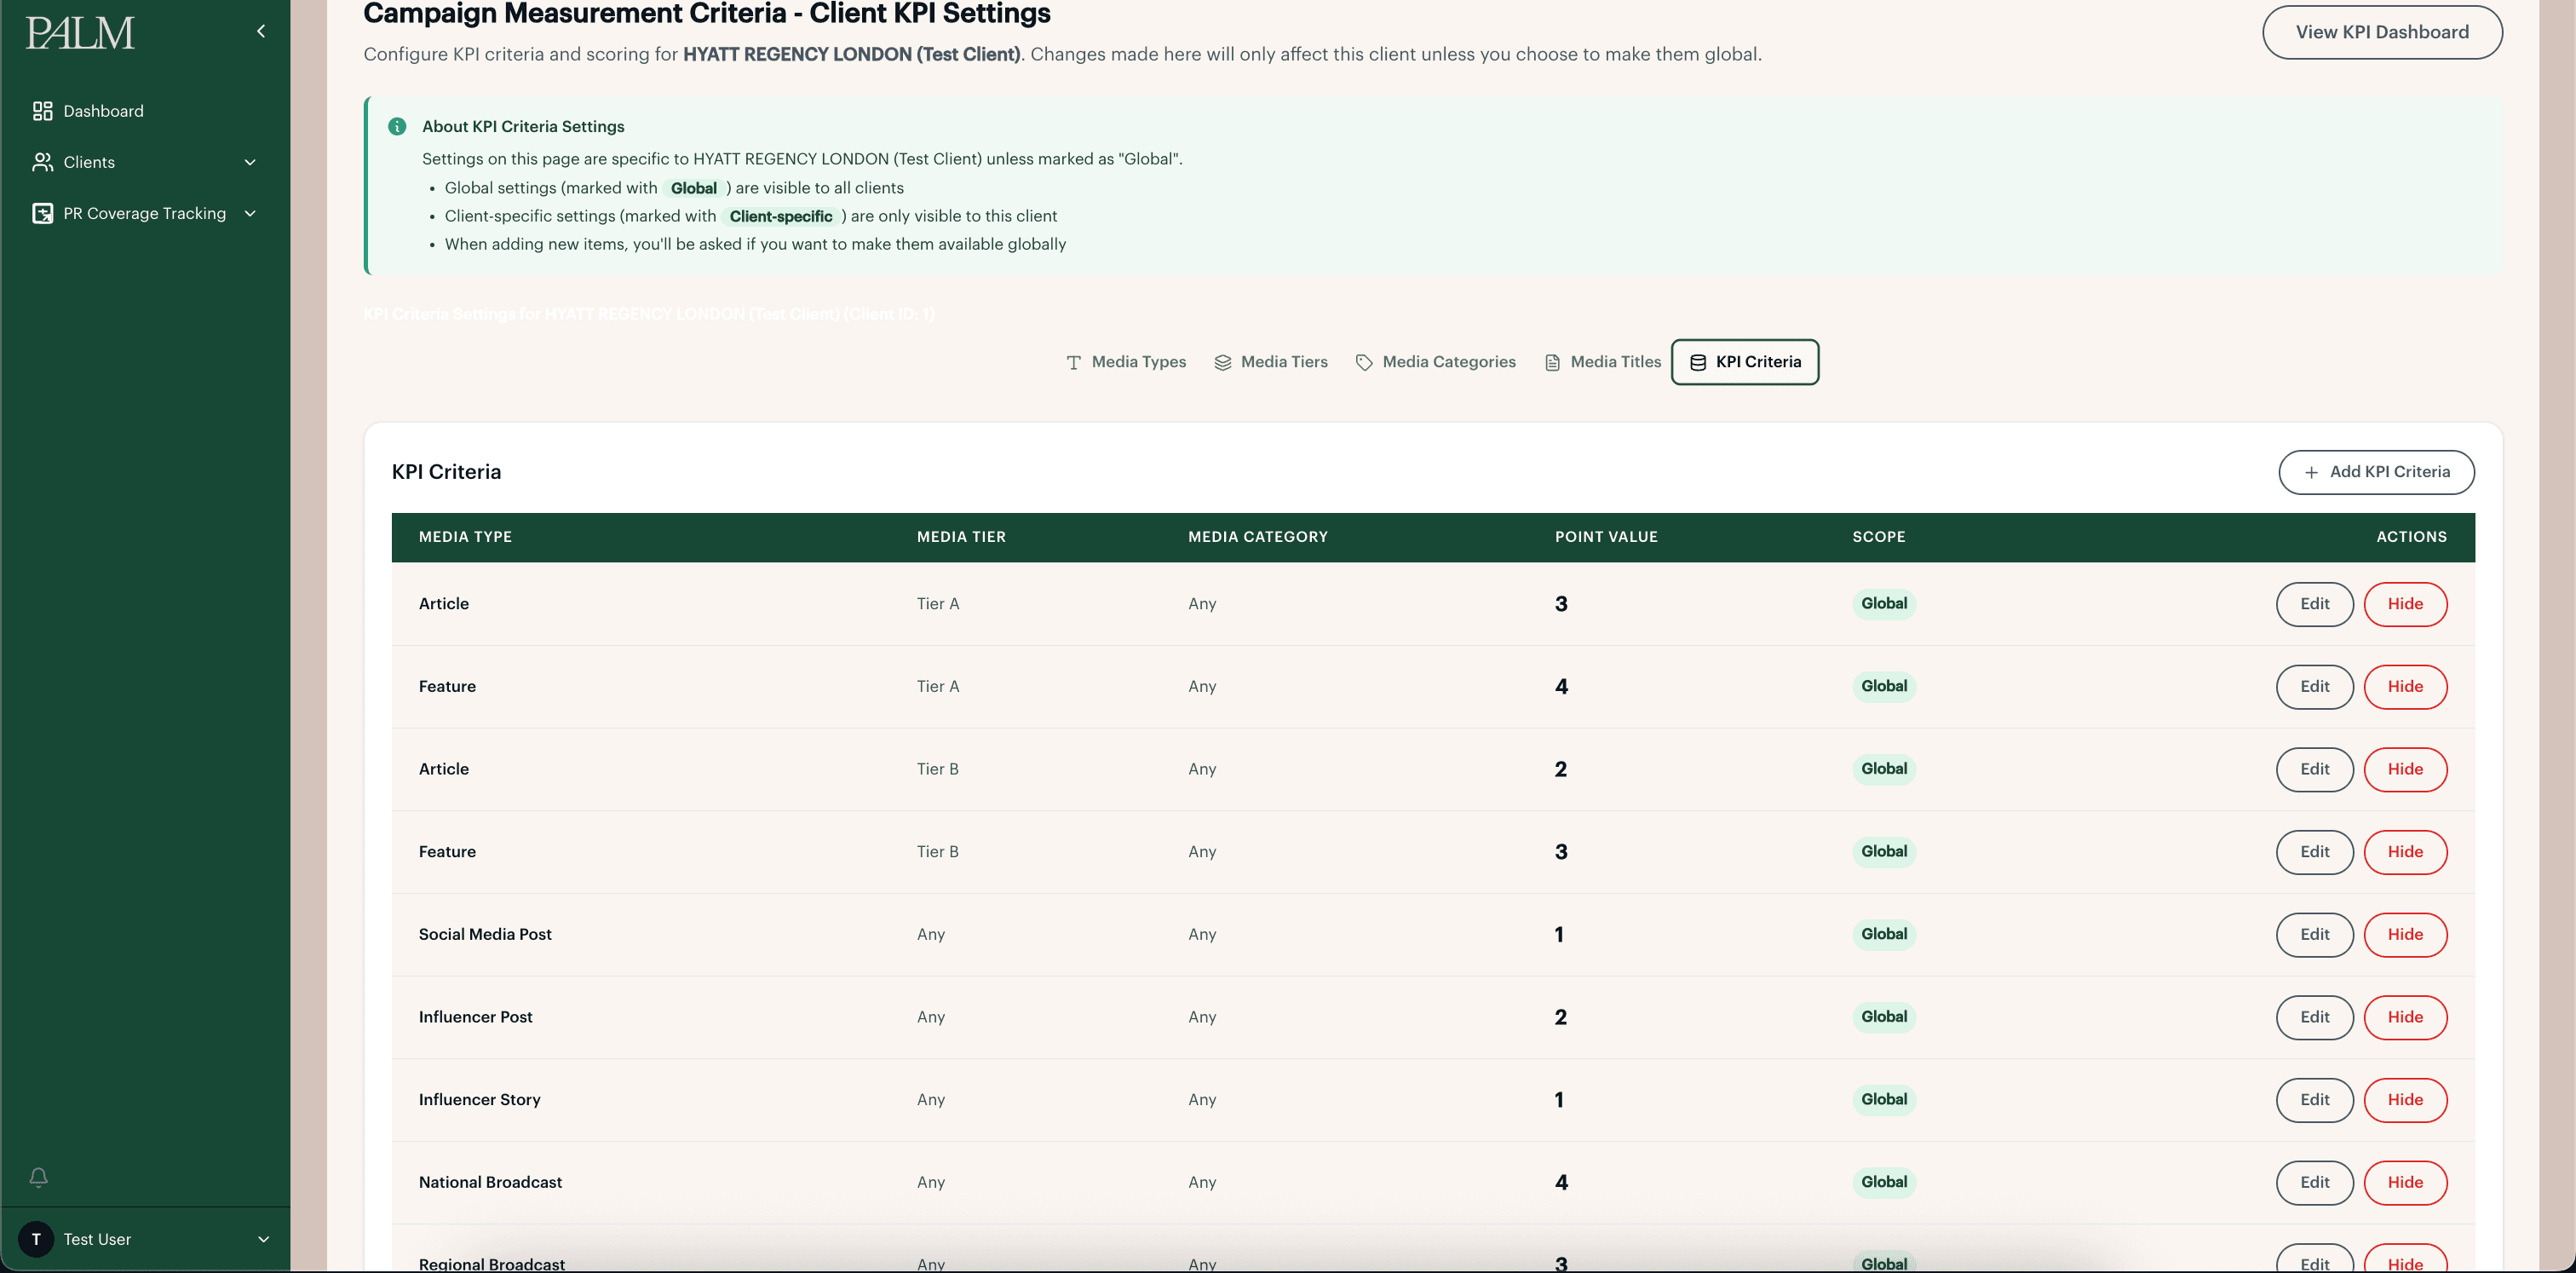The width and height of the screenshot is (2576, 1273).
Task: Click the Global badge in Article Tier A row
Action: [1883, 604]
